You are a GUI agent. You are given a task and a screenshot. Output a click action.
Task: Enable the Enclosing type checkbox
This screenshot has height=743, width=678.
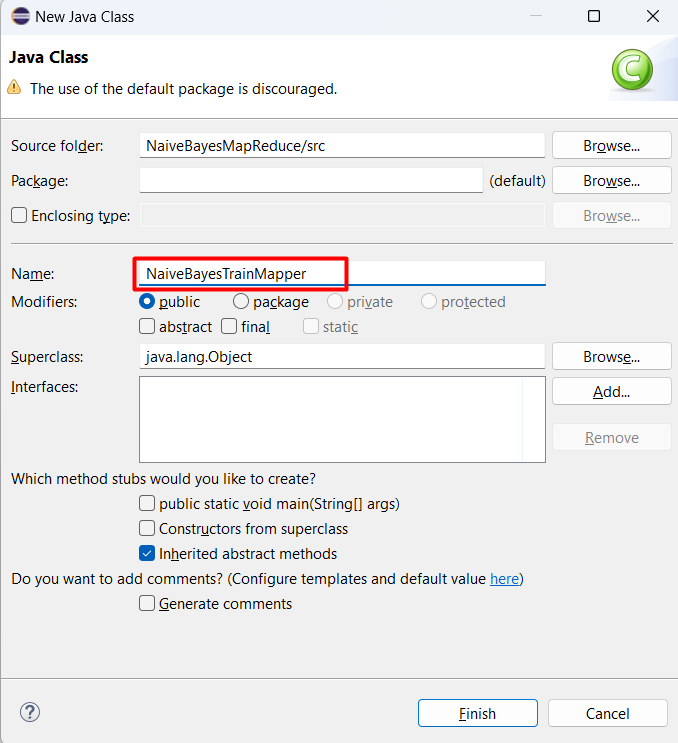pyautogui.click(x=19, y=215)
